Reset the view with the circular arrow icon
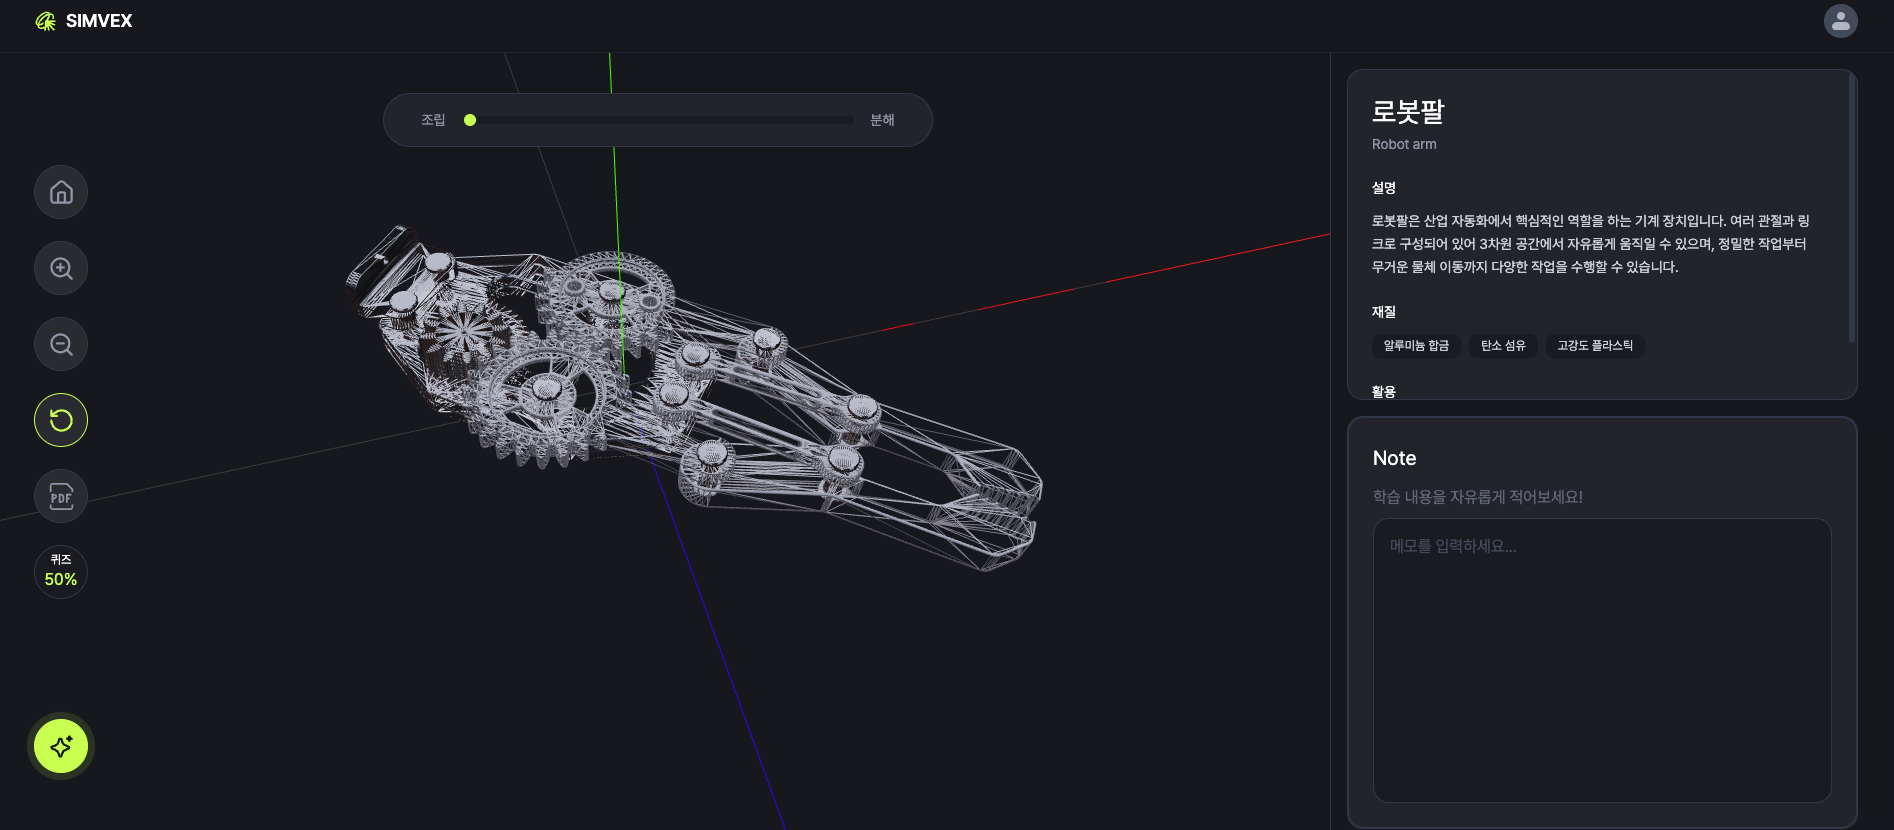The width and height of the screenshot is (1894, 830). click(61, 420)
